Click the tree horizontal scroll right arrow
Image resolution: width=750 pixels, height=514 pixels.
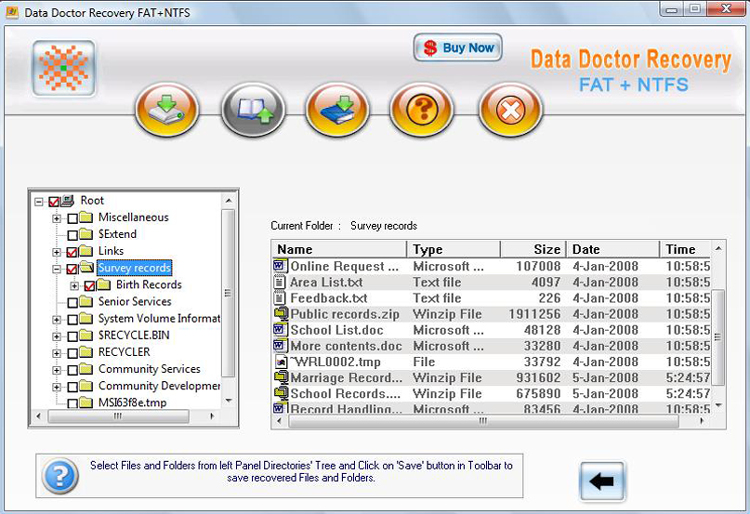212,416
